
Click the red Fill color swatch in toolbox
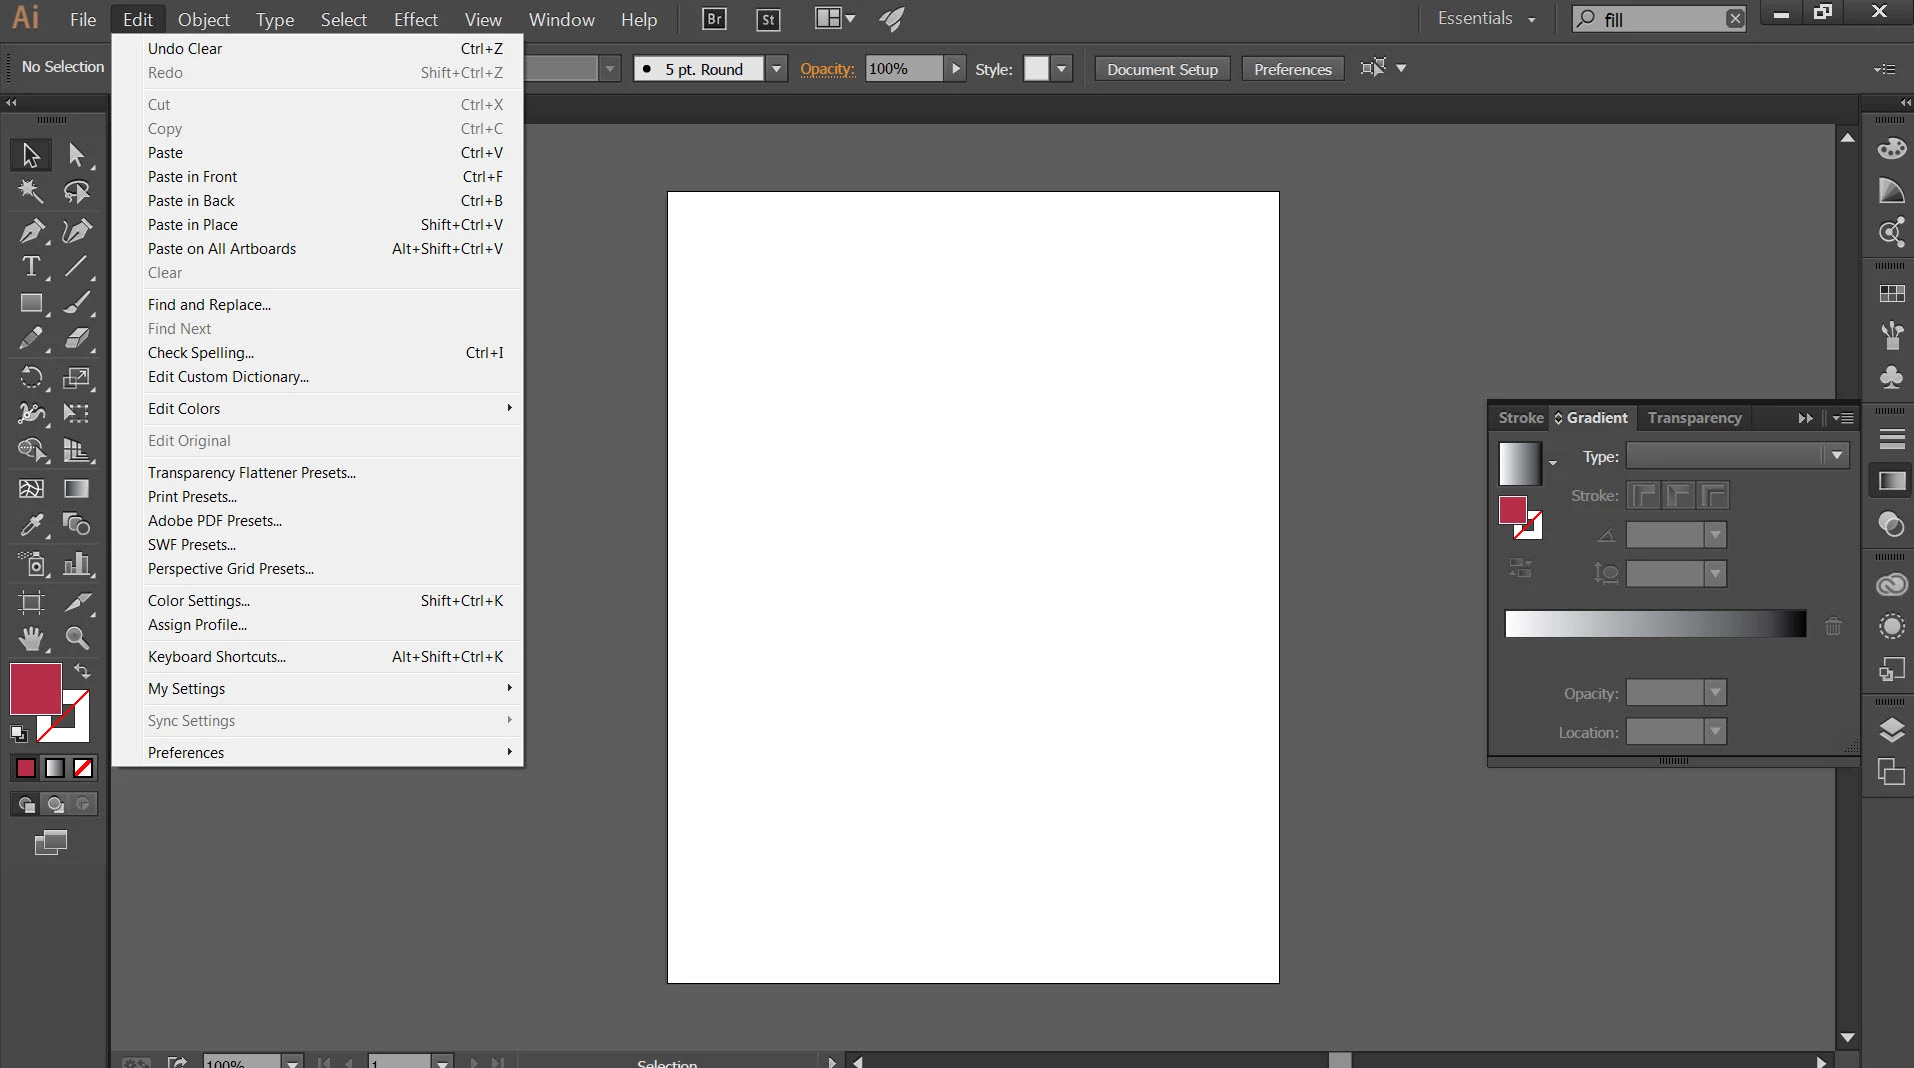coord(35,688)
